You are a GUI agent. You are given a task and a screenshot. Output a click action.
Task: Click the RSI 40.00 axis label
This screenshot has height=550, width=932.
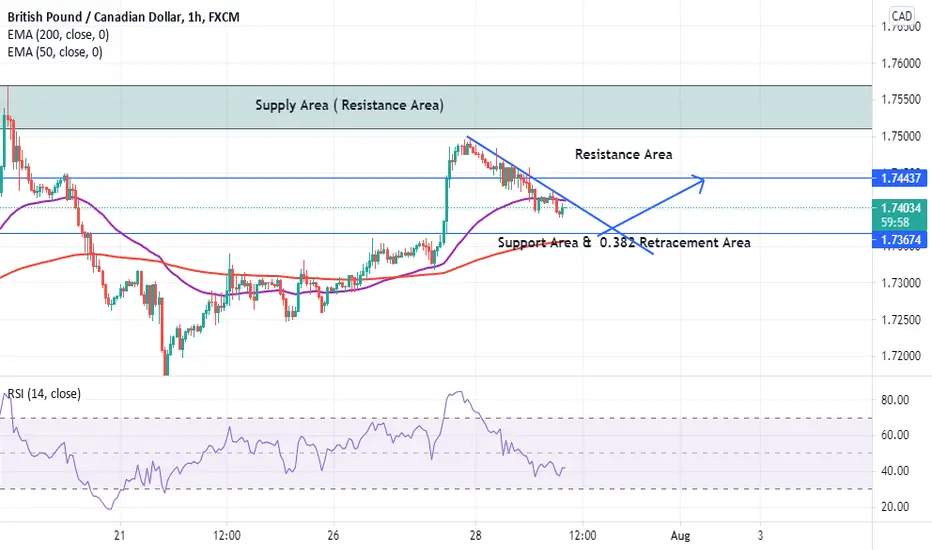tap(895, 471)
